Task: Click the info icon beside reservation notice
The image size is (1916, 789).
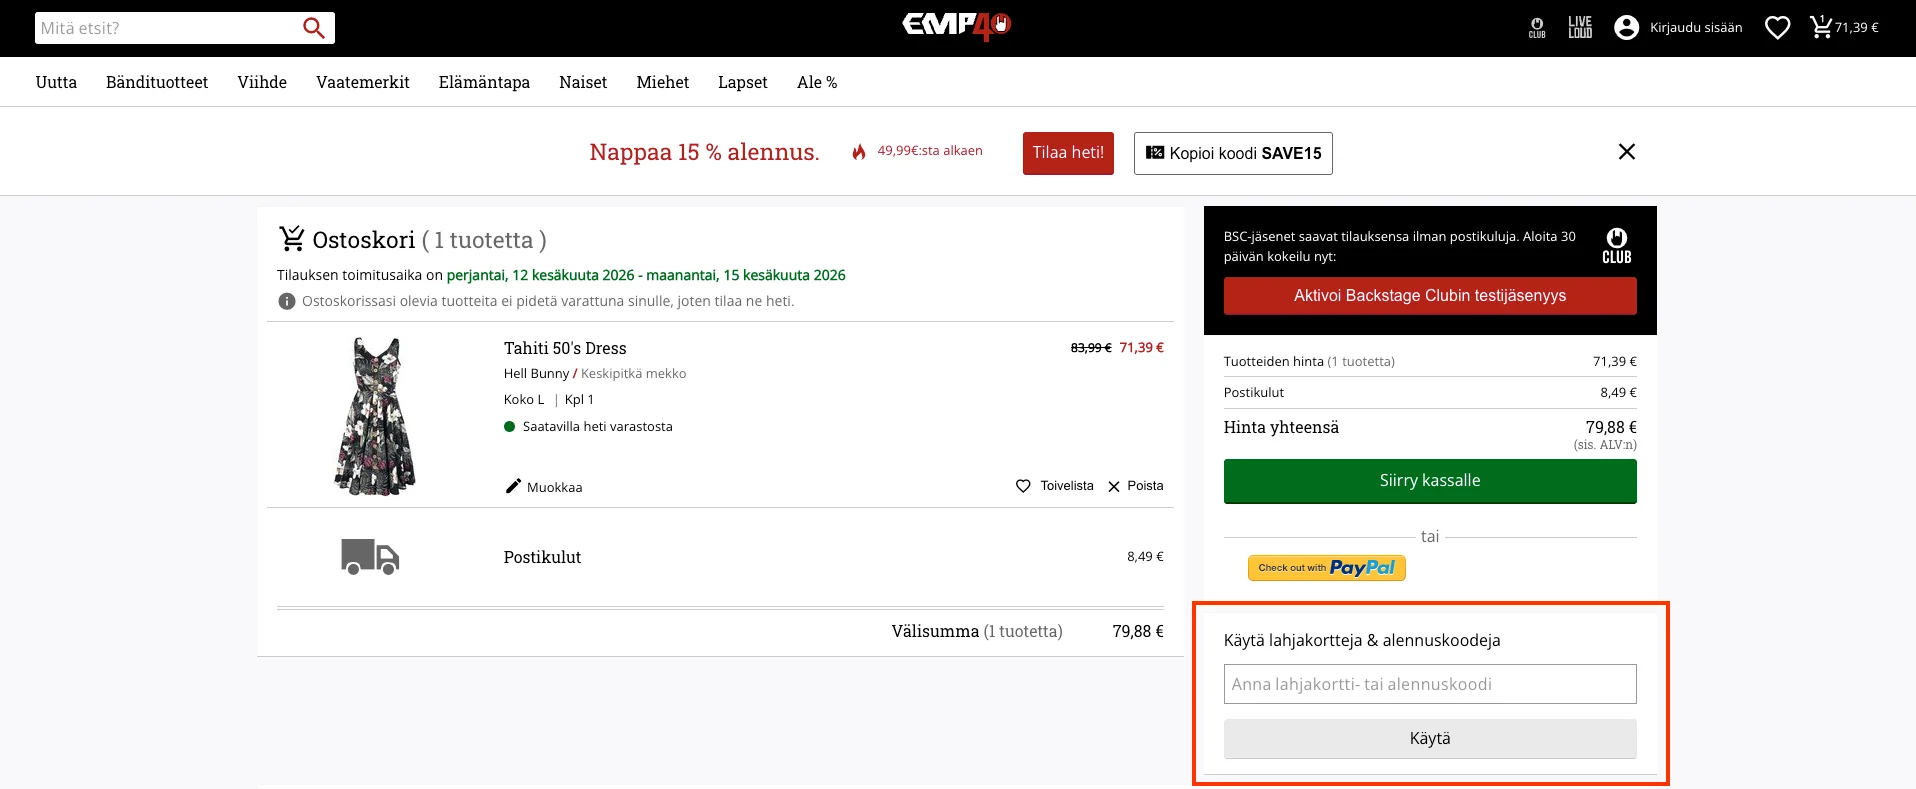Action: (x=287, y=301)
